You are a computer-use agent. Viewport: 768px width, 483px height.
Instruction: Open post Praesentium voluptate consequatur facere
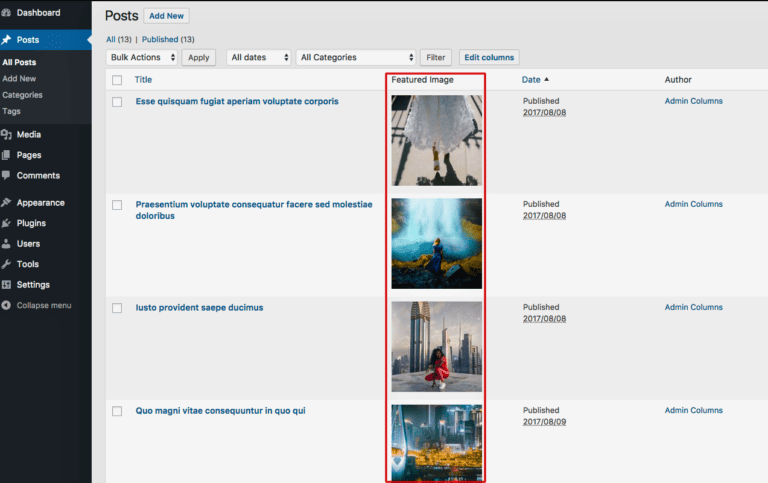pyautogui.click(x=254, y=210)
